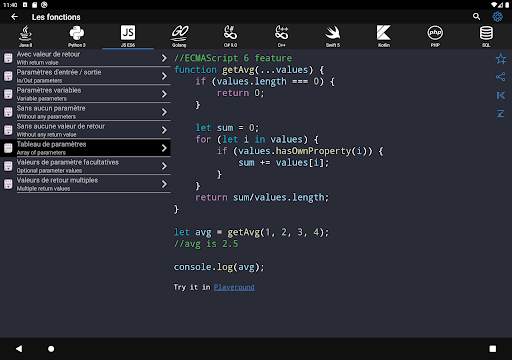Screen dimensions: 512x360
Task: Select 'Valeurs de paramètre facultatives' entry
Action: 85,166
